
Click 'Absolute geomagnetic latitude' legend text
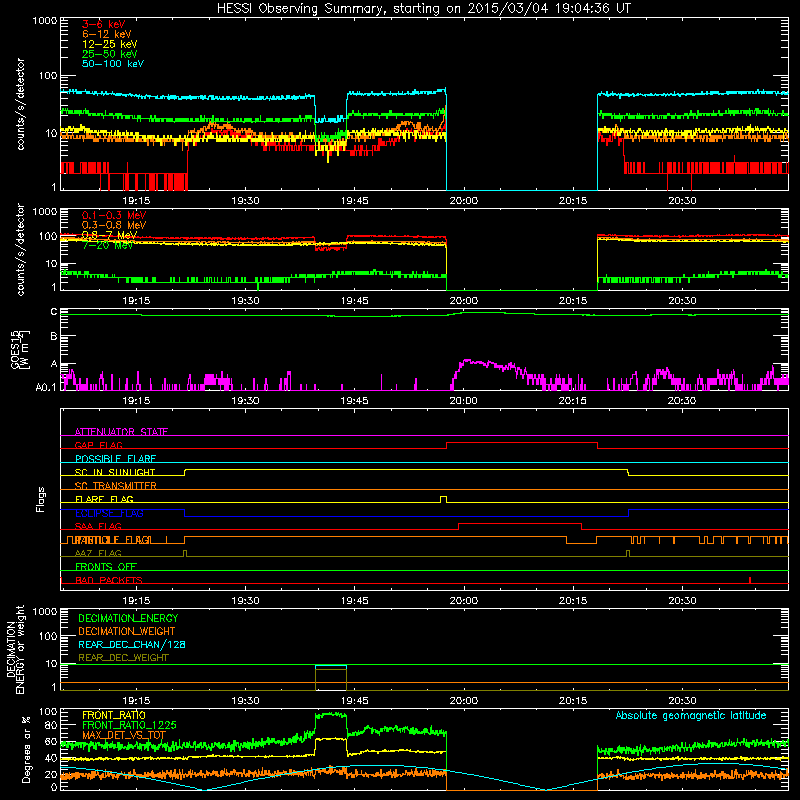tap(691, 715)
